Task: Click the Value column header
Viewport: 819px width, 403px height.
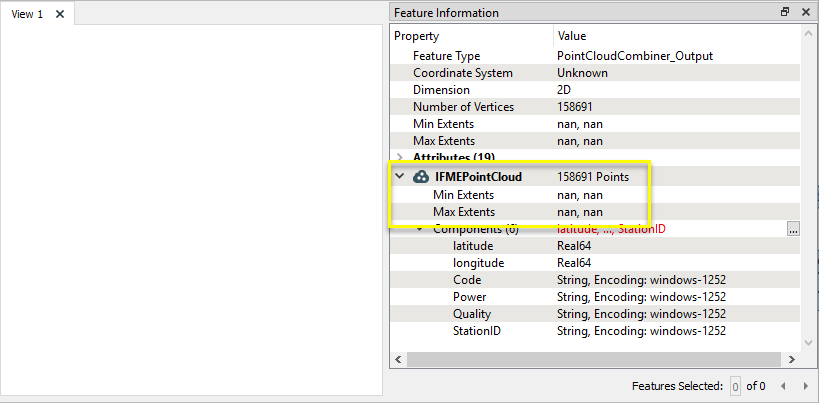Action: 676,36
